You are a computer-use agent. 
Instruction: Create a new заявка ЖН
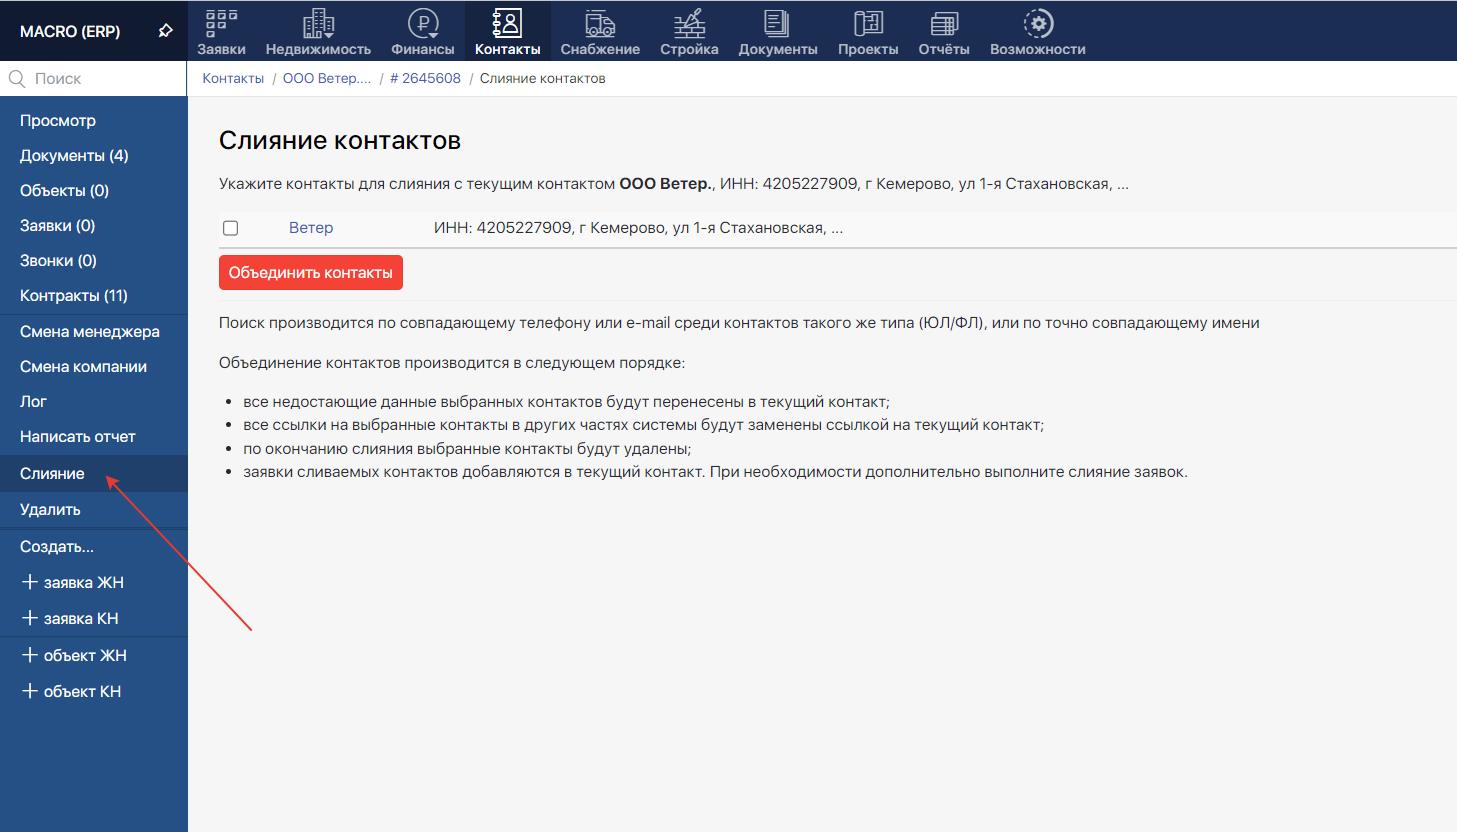click(73, 583)
